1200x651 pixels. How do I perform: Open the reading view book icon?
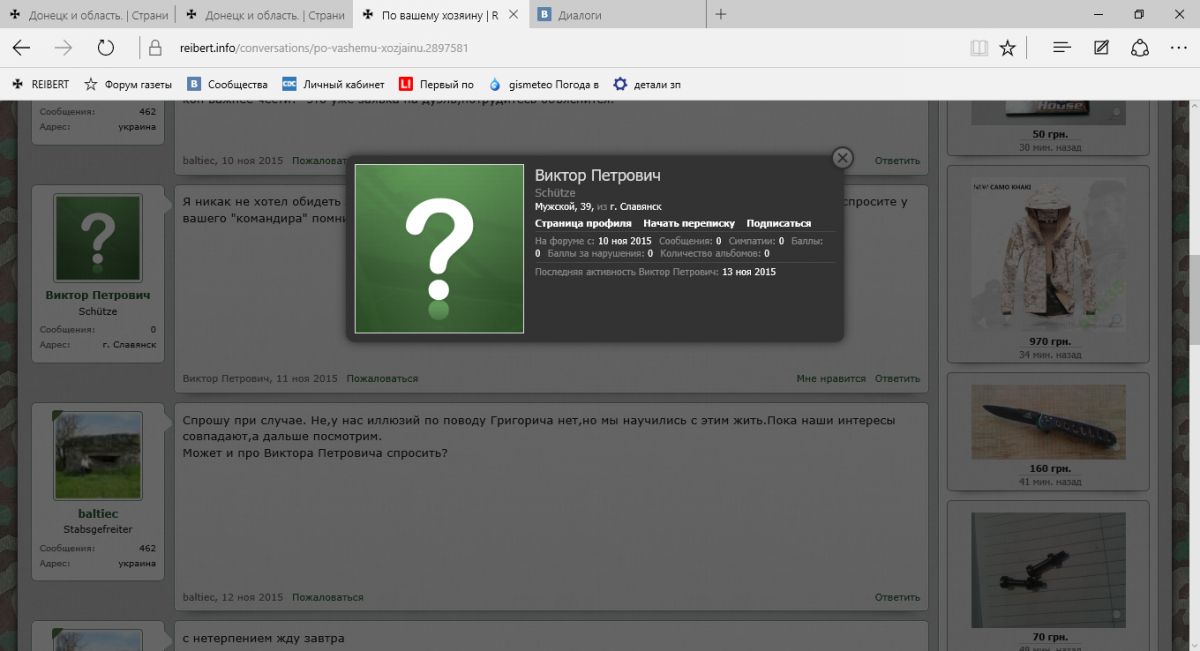point(978,48)
